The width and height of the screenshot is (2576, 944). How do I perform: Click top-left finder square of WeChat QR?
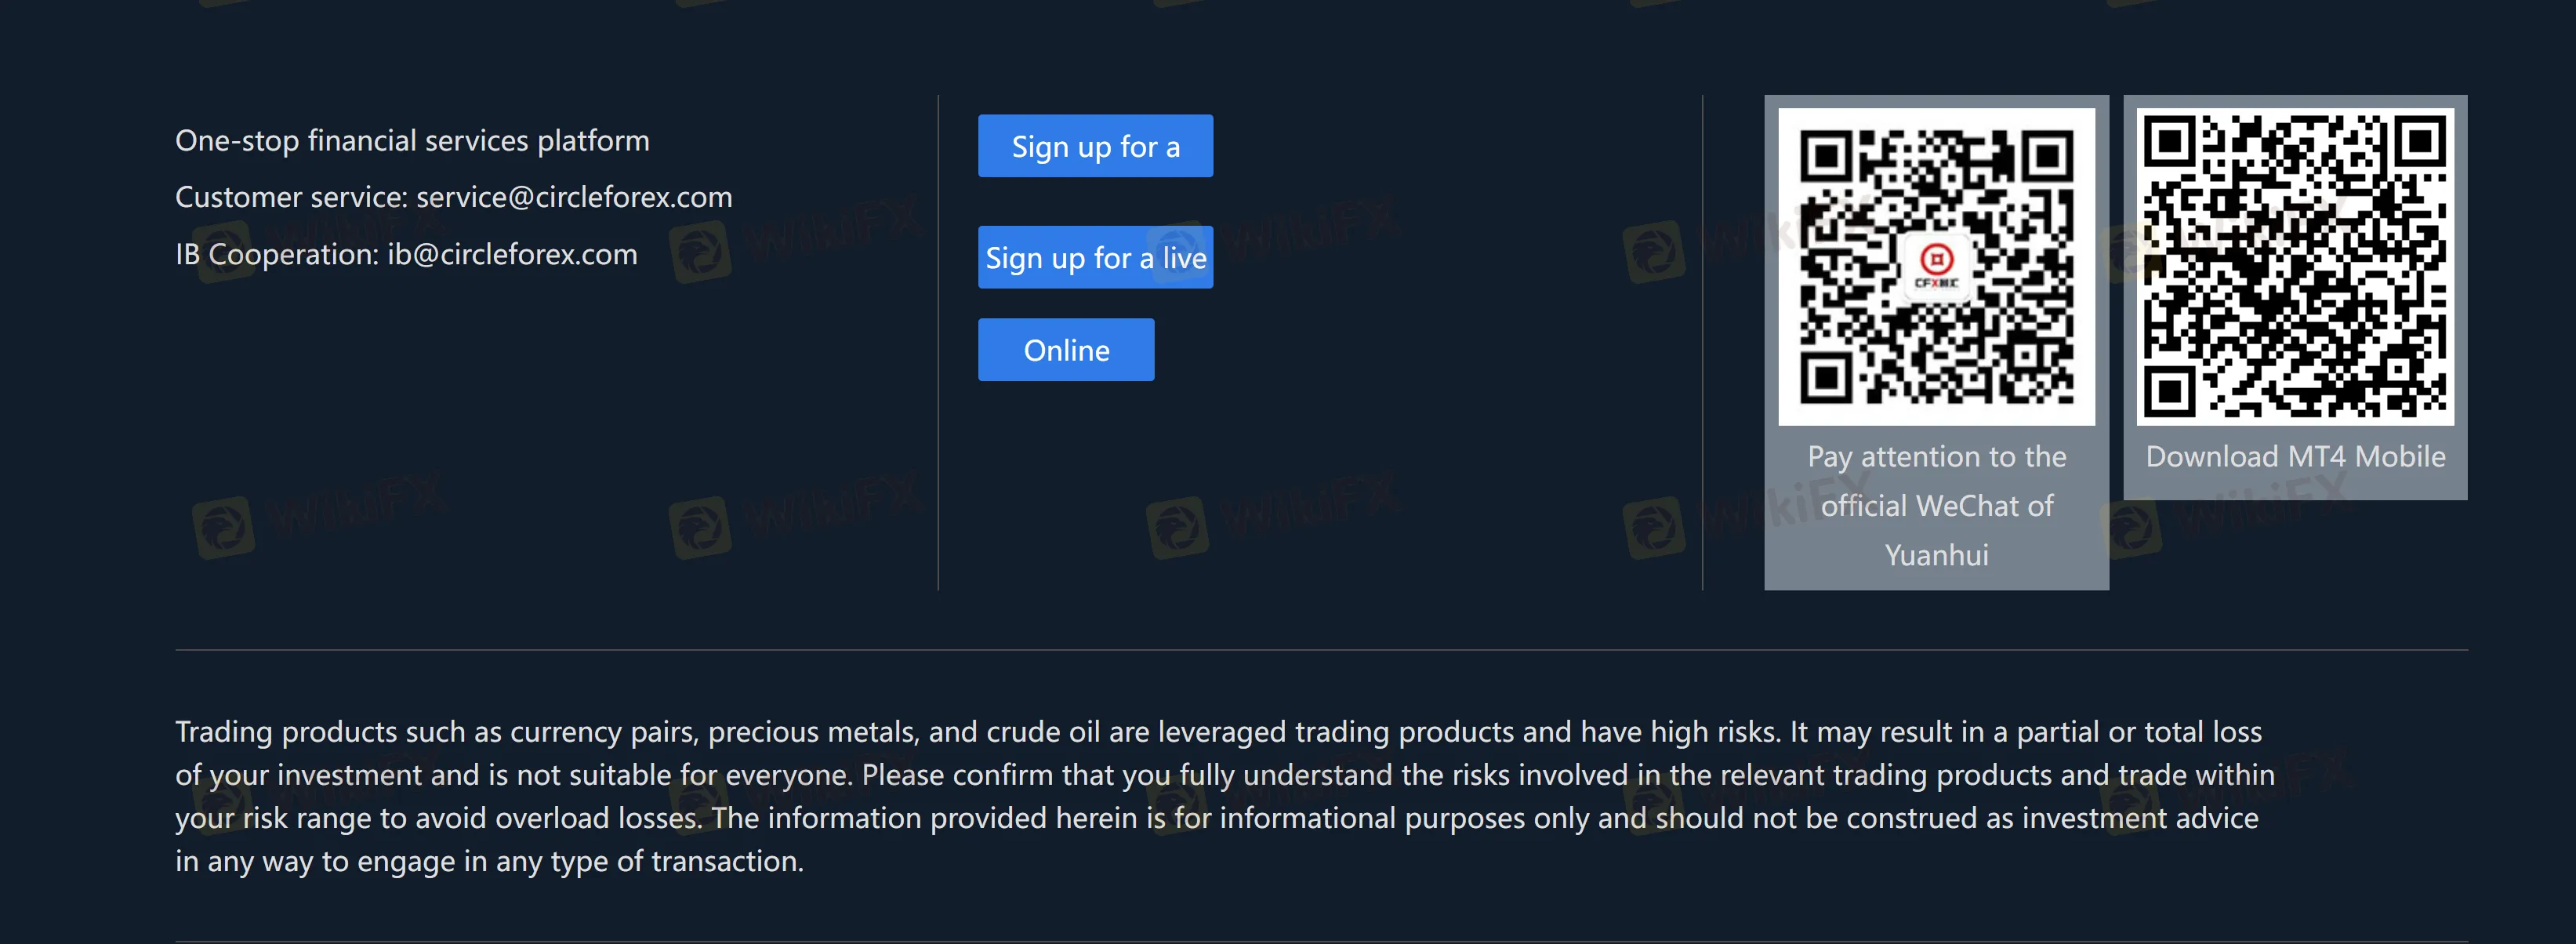click(x=1827, y=156)
